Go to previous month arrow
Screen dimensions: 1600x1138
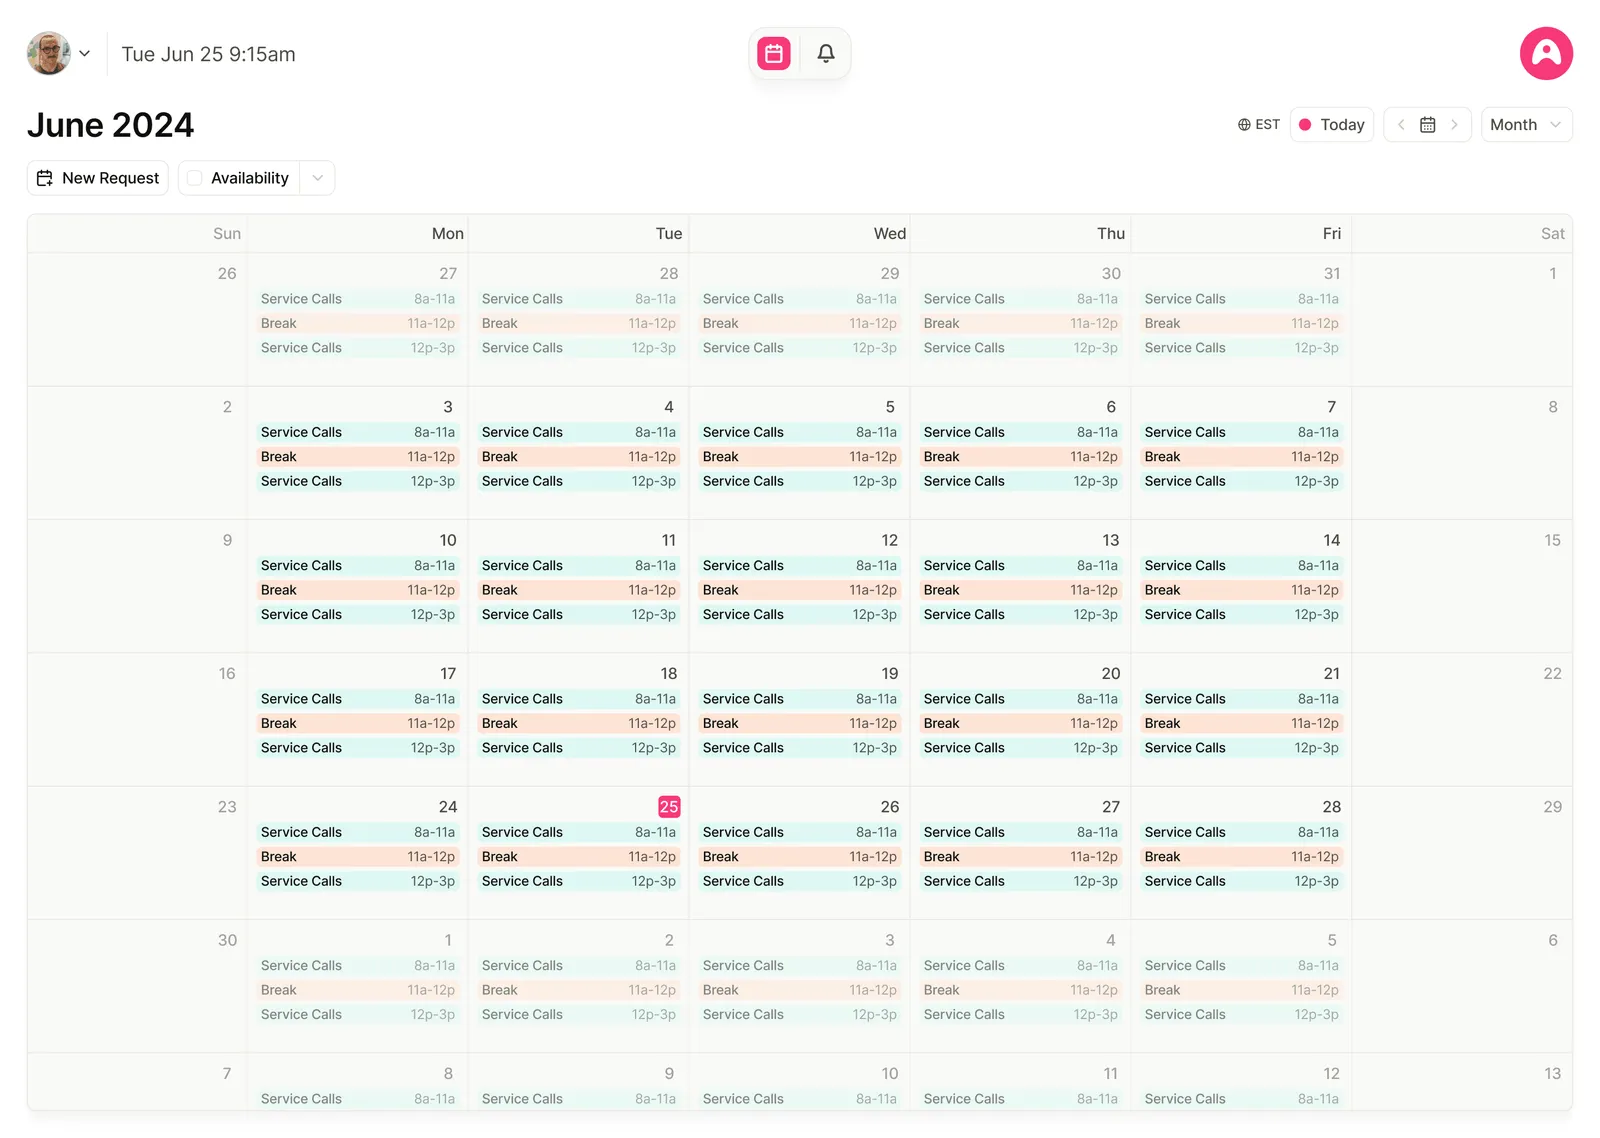tap(1401, 125)
